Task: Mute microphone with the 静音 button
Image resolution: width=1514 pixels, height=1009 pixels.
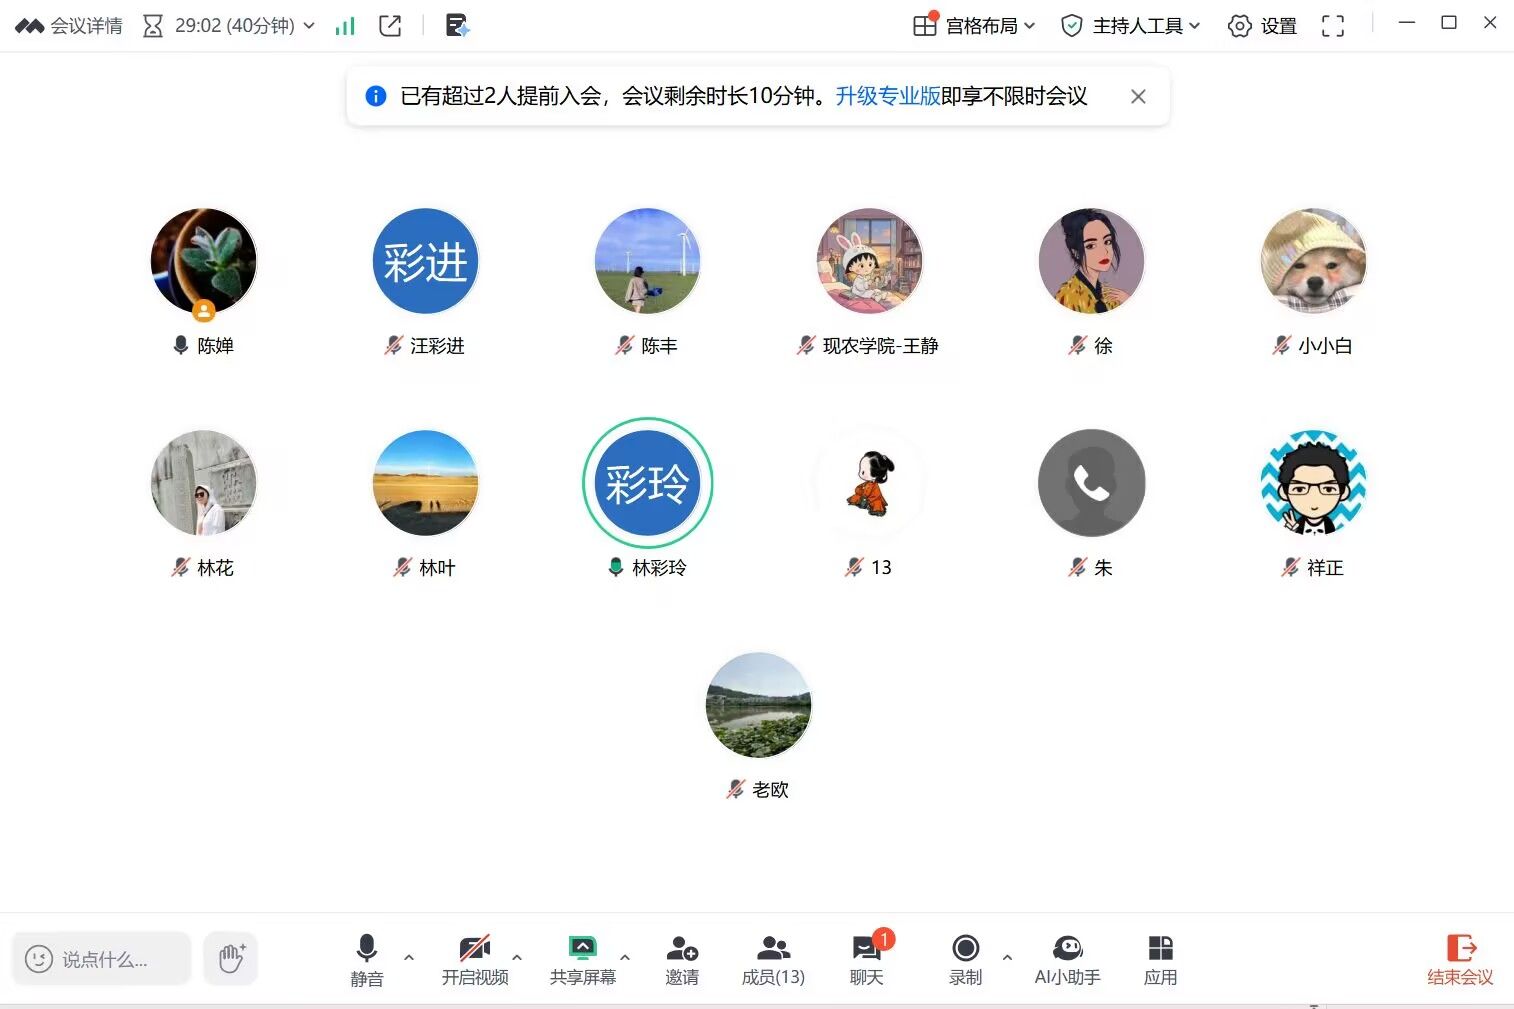Action: coord(366,959)
